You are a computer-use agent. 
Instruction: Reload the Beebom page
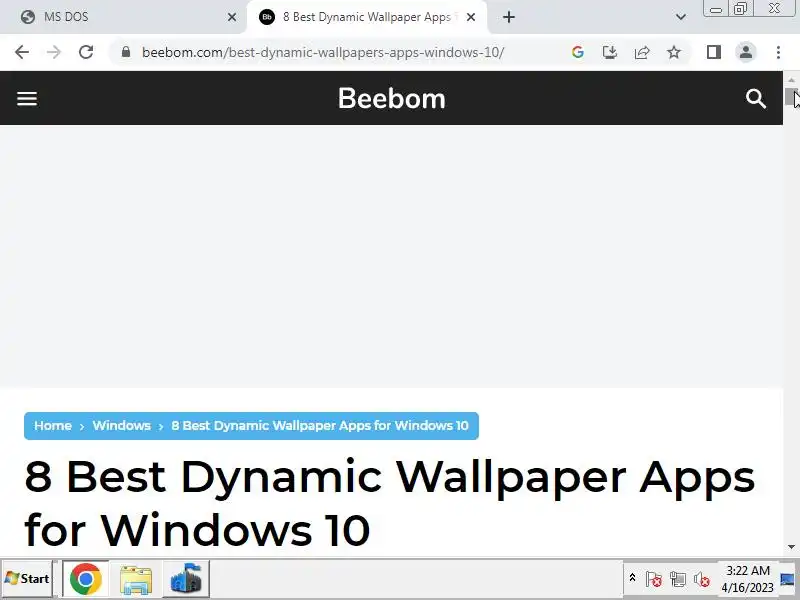[86, 52]
